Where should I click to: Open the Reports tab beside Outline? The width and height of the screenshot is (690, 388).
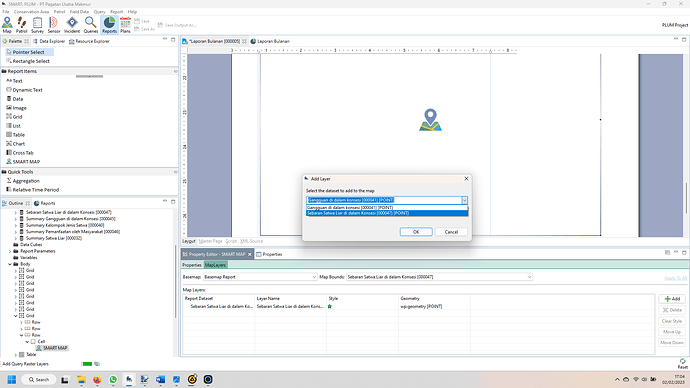coord(45,203)
